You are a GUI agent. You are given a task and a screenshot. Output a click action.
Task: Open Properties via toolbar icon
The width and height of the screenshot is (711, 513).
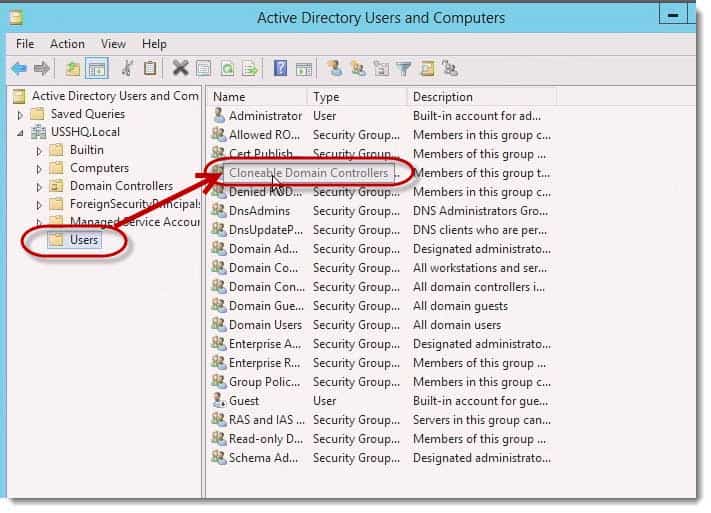[203, 69]
